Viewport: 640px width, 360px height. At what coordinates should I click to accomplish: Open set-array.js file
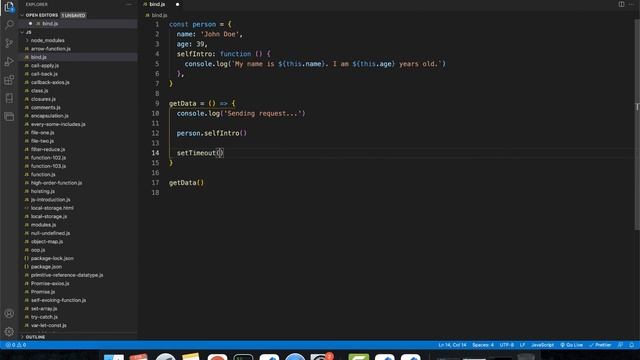[44, 308]
